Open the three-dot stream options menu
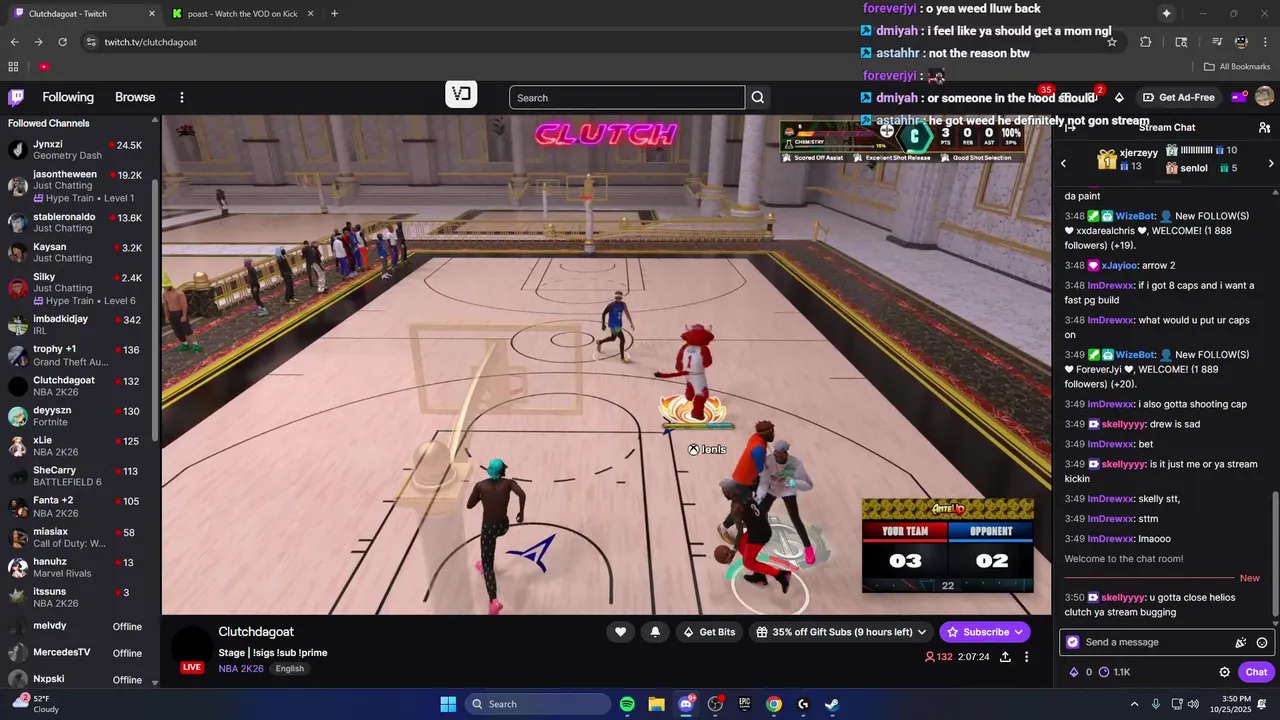The width and height of the screenshot is (1280, 720). [x=1026, y=657]
